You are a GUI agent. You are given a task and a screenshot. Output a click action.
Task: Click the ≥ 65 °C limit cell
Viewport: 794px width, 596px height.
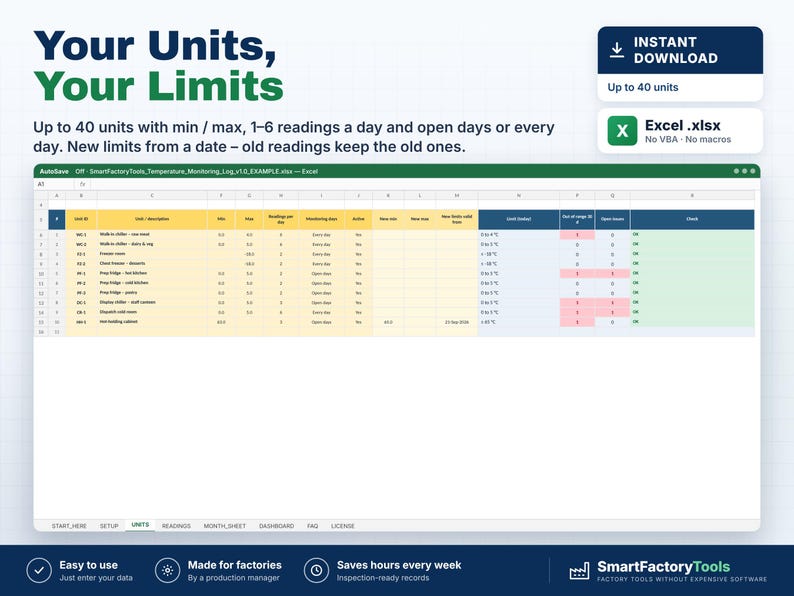click(x=519, y=322)
